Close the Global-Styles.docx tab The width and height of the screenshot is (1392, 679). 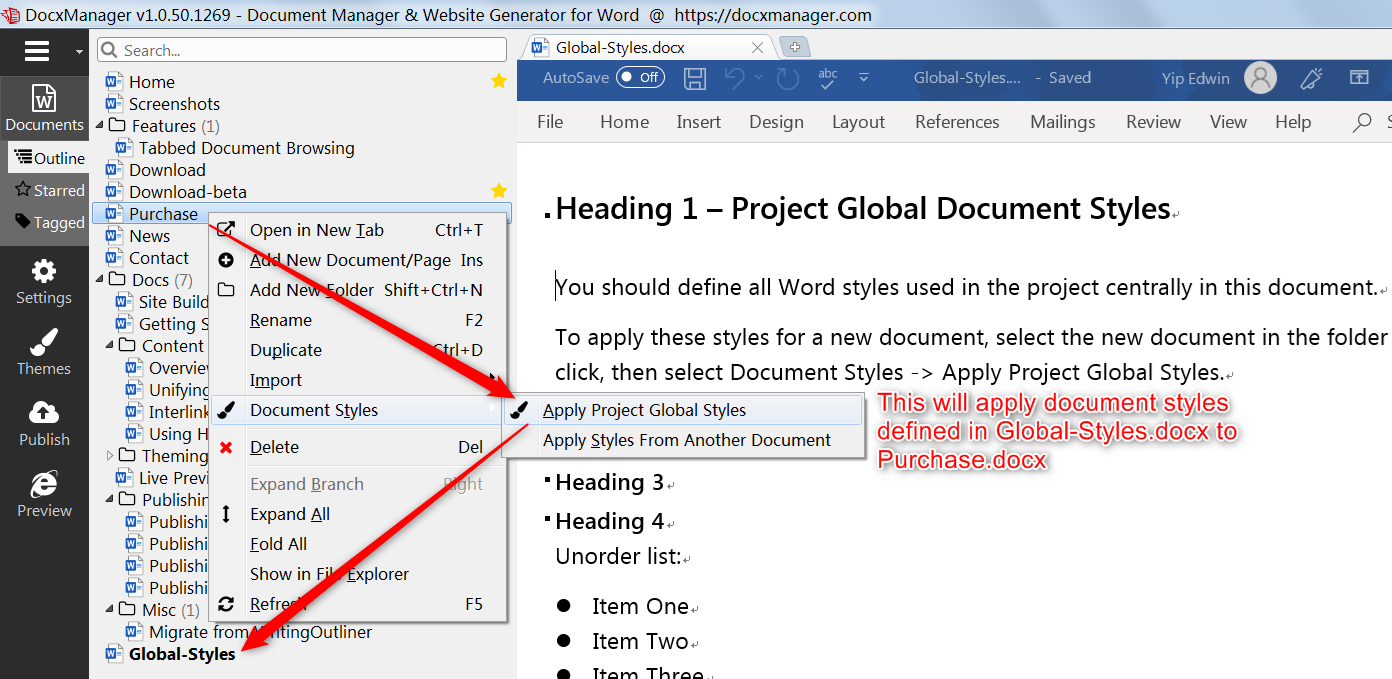[x=757, y=47]
